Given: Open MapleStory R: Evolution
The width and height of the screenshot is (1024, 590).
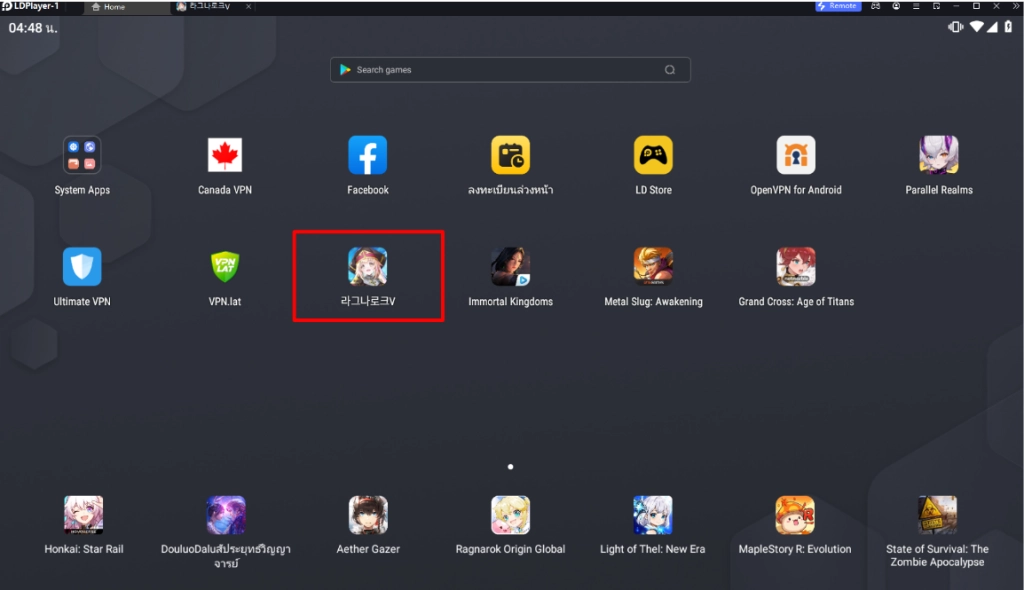Looking at the screenshot, I should [795, 515].
